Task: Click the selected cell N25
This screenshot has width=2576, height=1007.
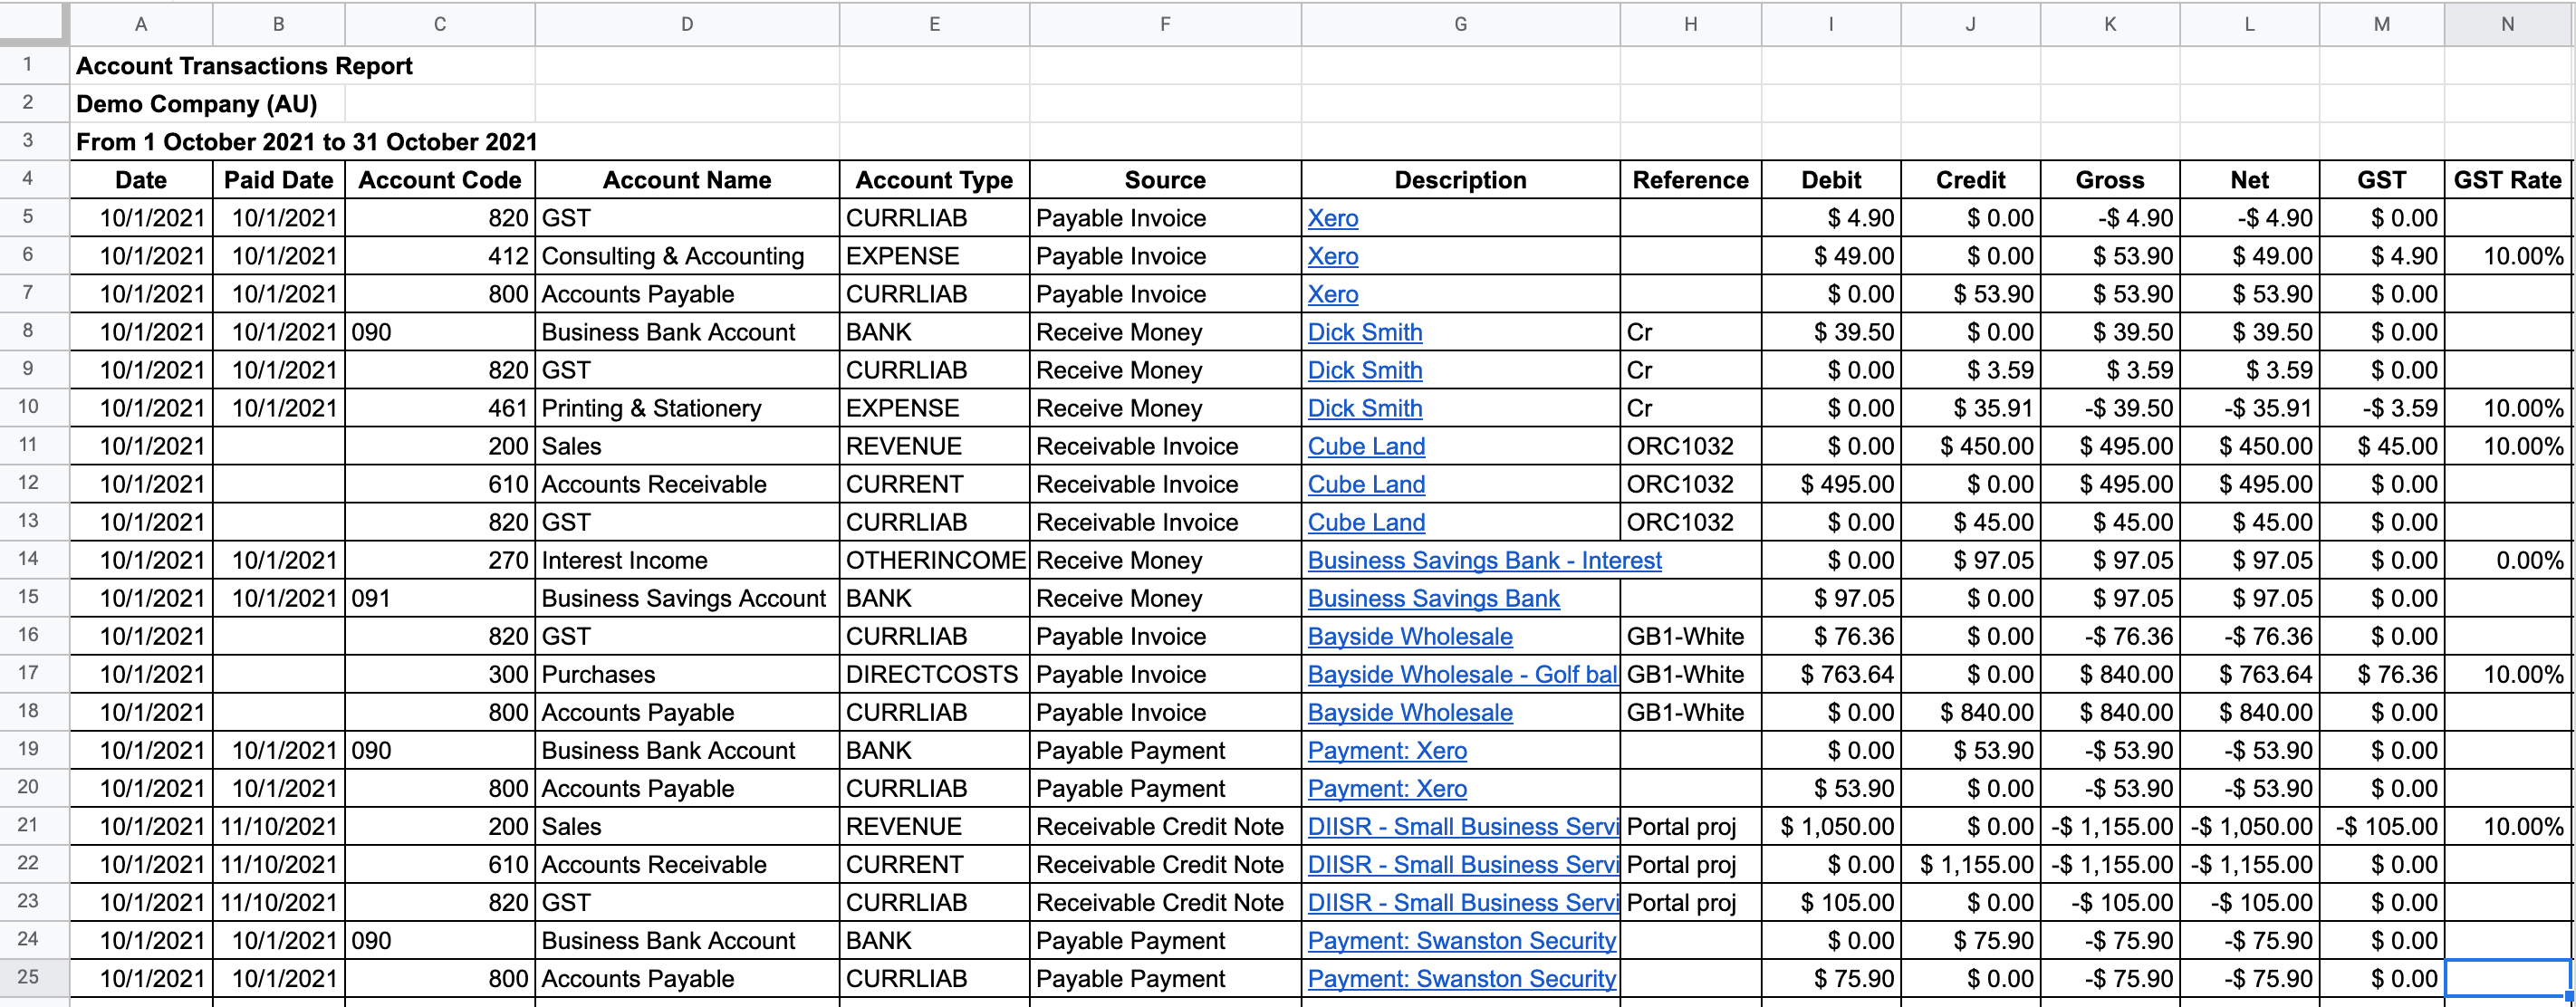Action: tap(2507, 978)
